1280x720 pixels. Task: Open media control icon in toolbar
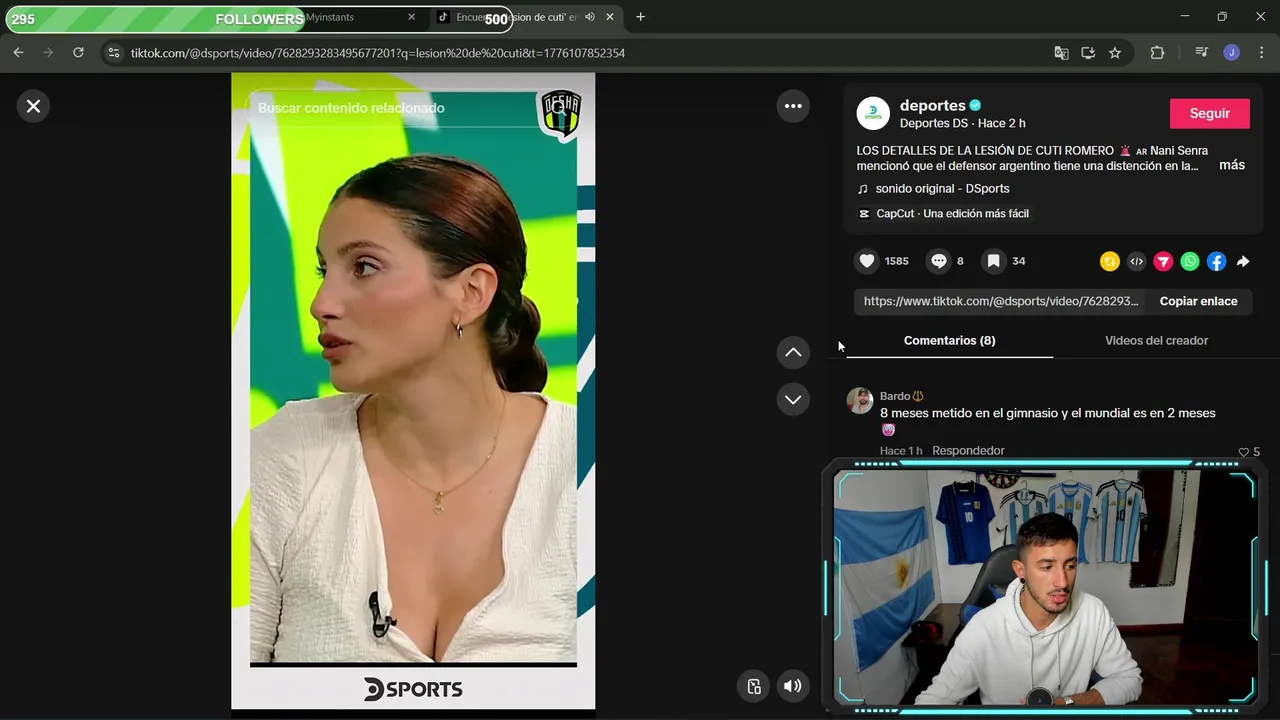click(1202, 53)
